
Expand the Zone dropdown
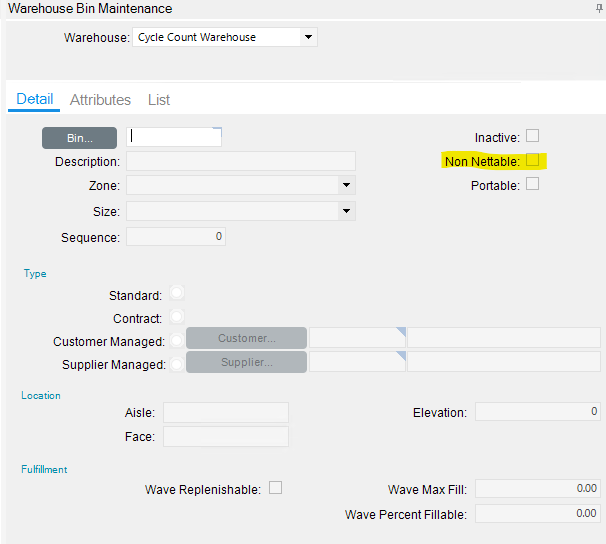pyautogui.click(x=346, y=185)
